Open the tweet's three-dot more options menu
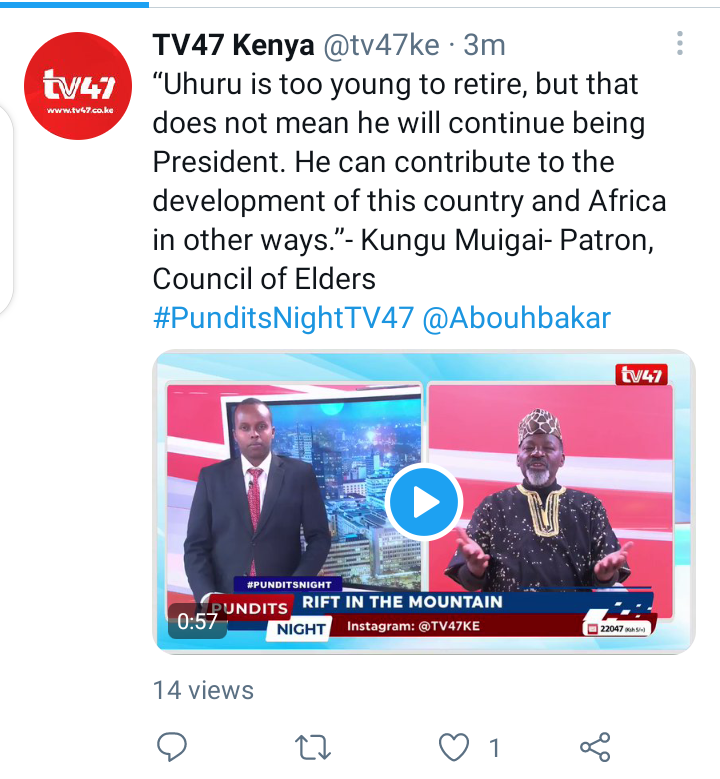Screen dimensions: 720x779 680,43
